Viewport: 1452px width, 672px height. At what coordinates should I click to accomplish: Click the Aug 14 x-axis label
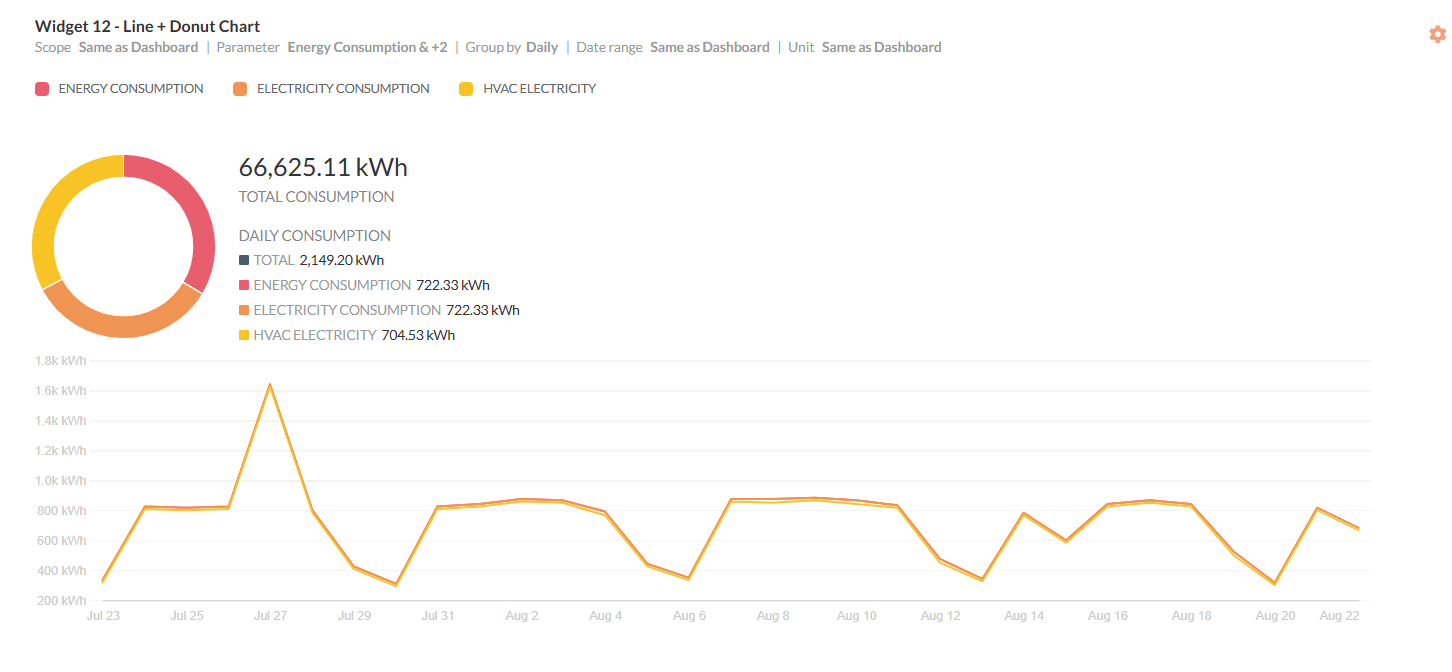point(1024,616)
